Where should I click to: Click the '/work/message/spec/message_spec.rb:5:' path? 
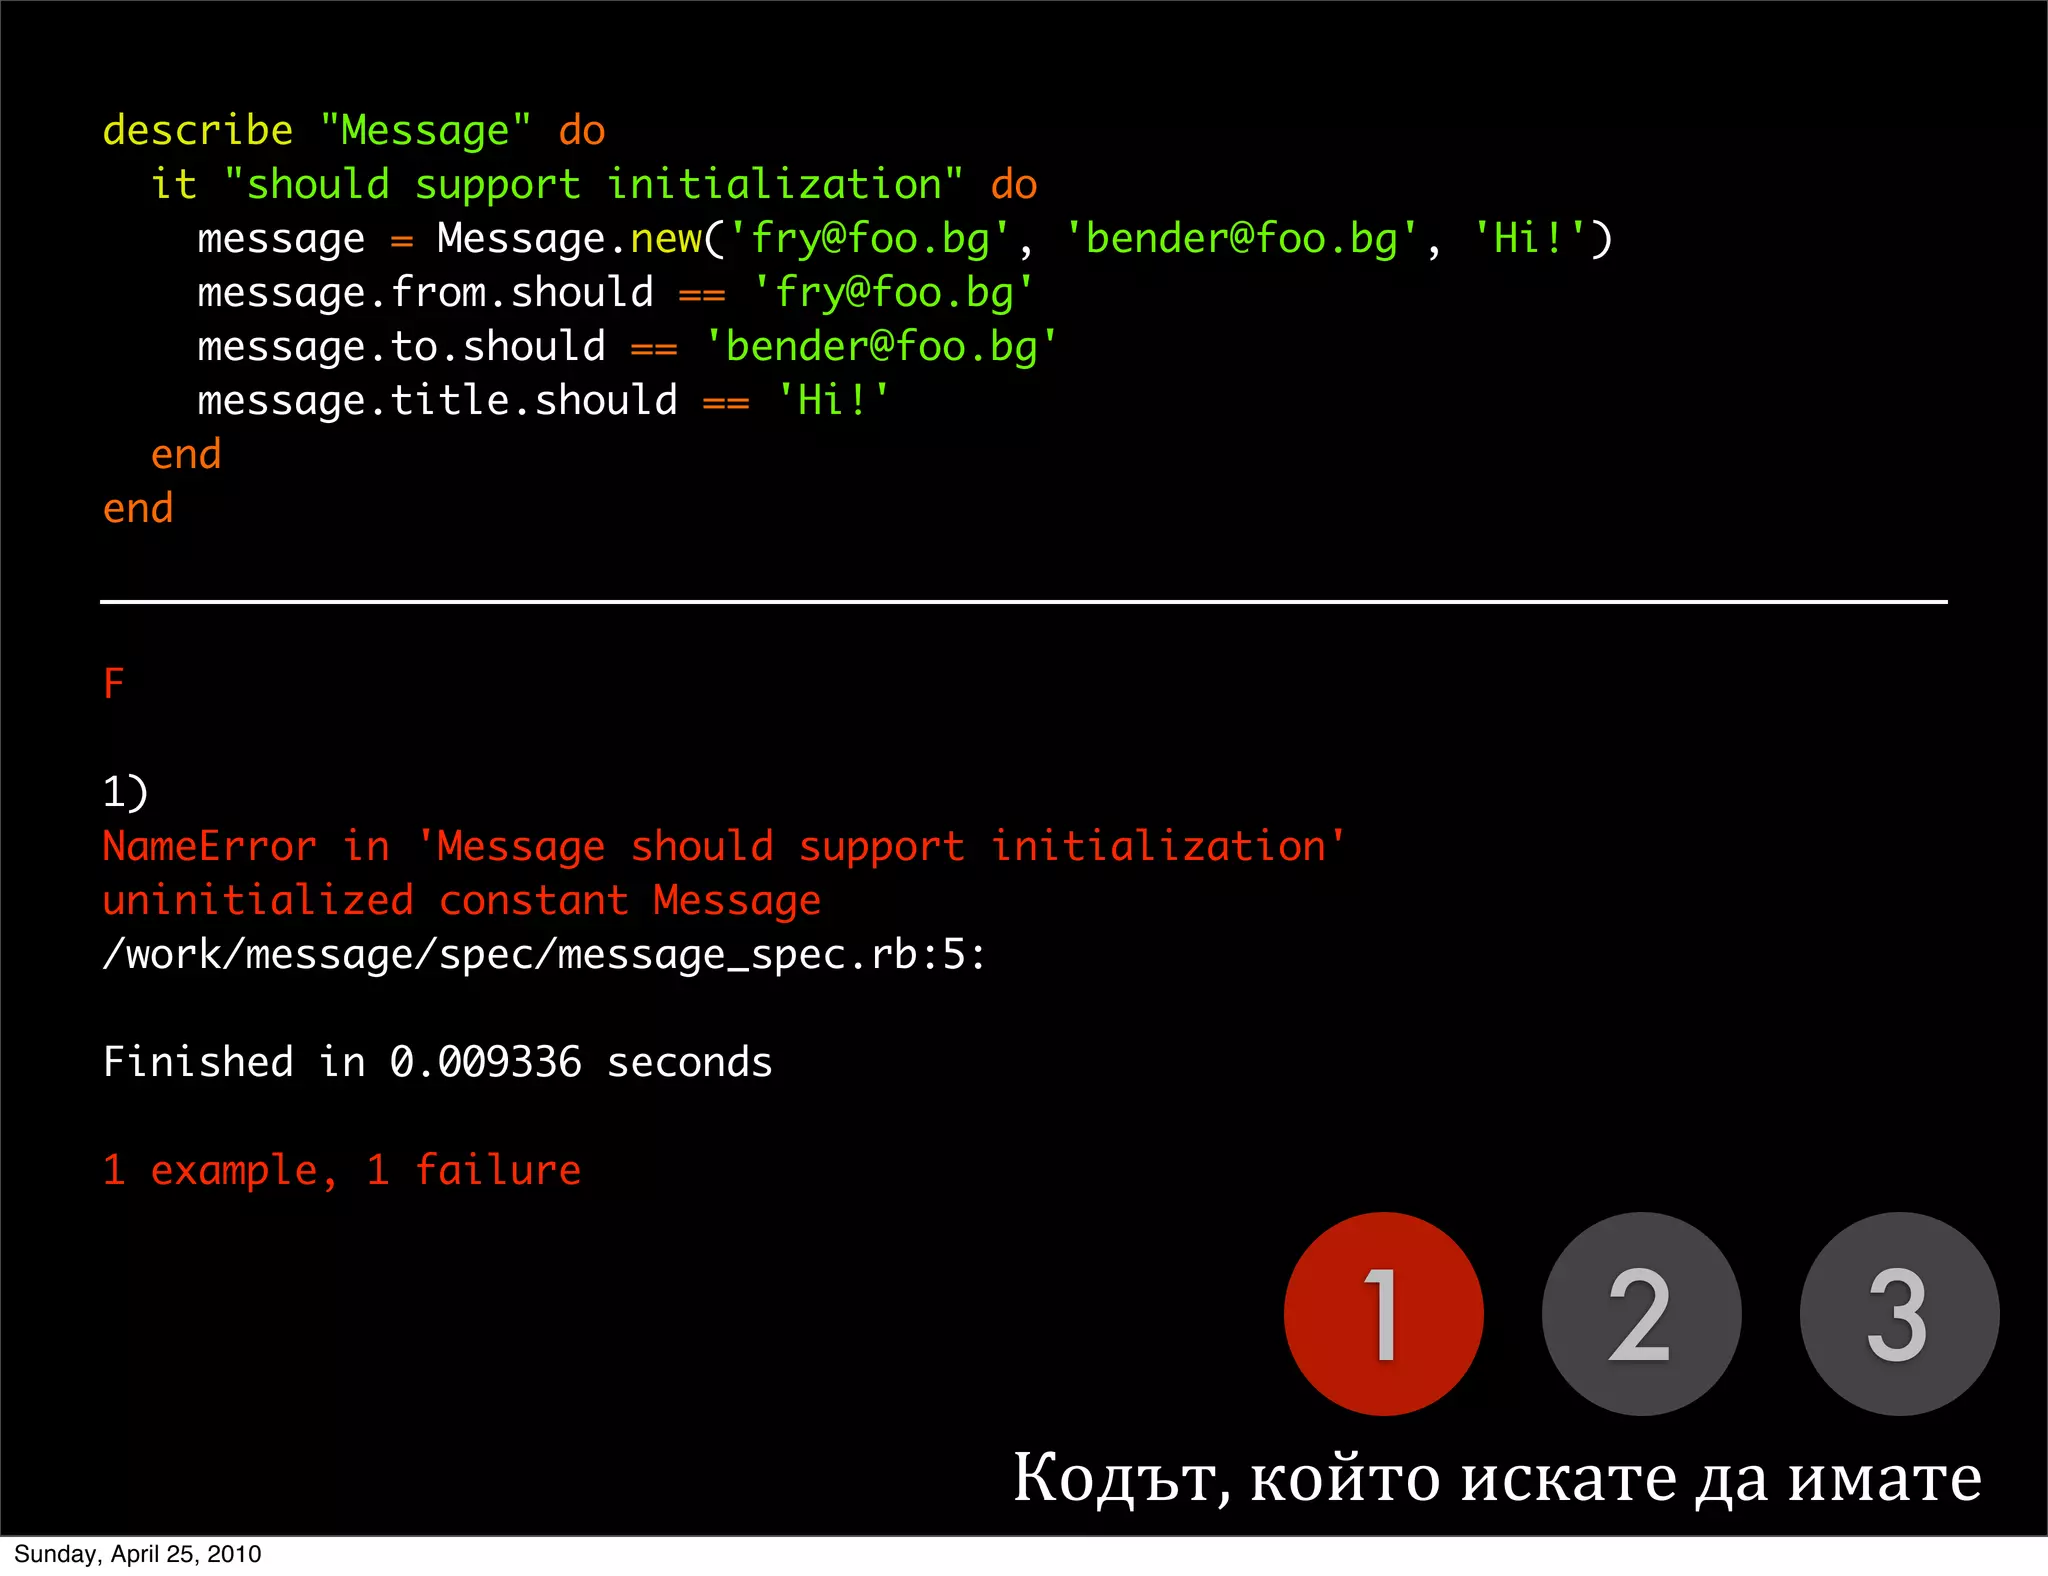(x=544, y=955)
